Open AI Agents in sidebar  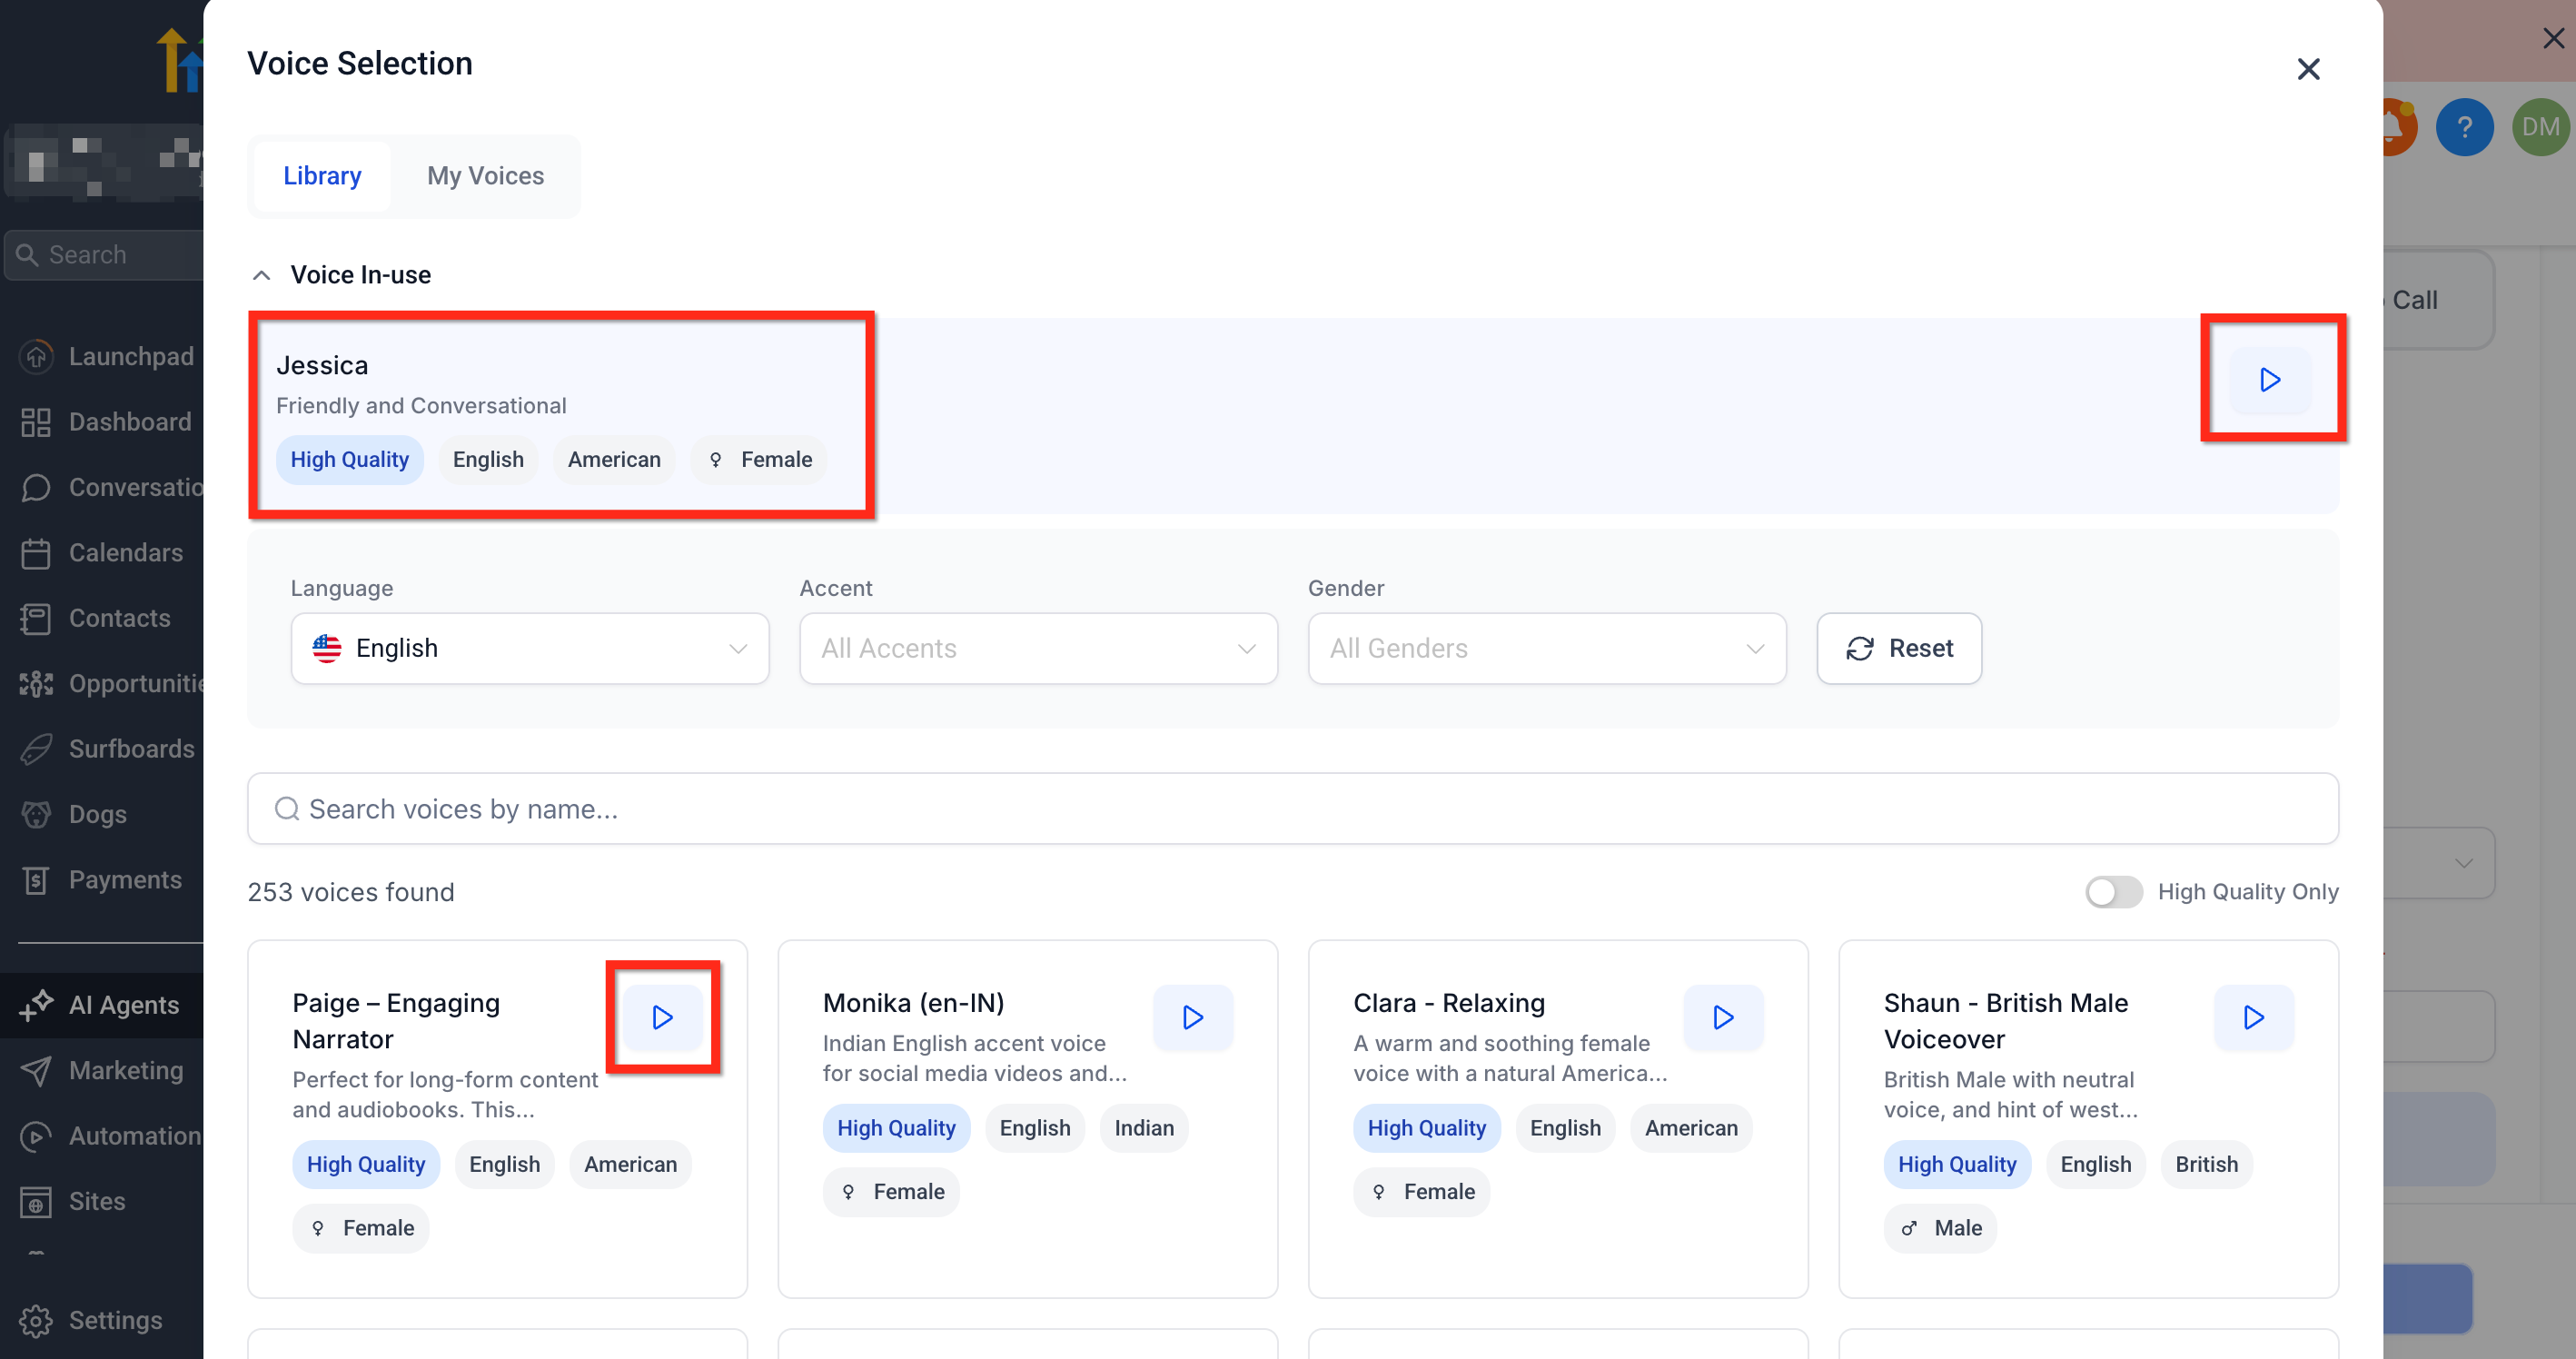[x=123, y=1005]
